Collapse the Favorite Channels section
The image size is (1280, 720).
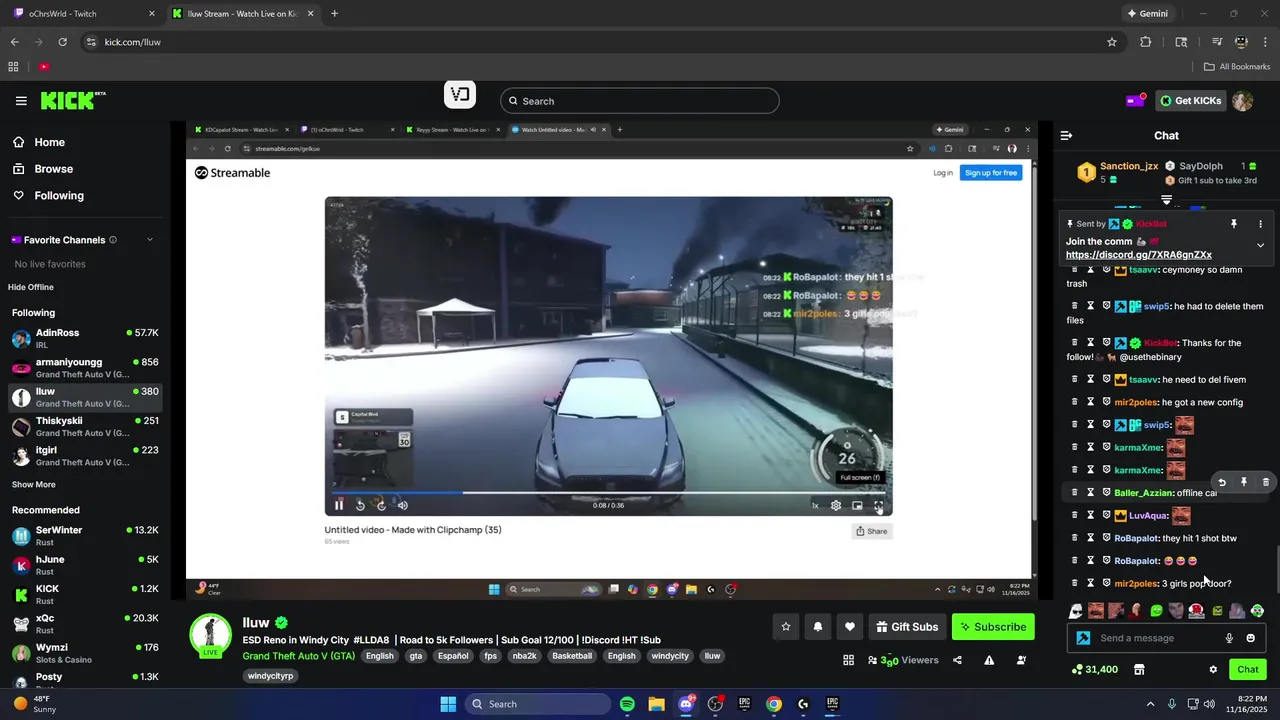(x=150, y=240)
